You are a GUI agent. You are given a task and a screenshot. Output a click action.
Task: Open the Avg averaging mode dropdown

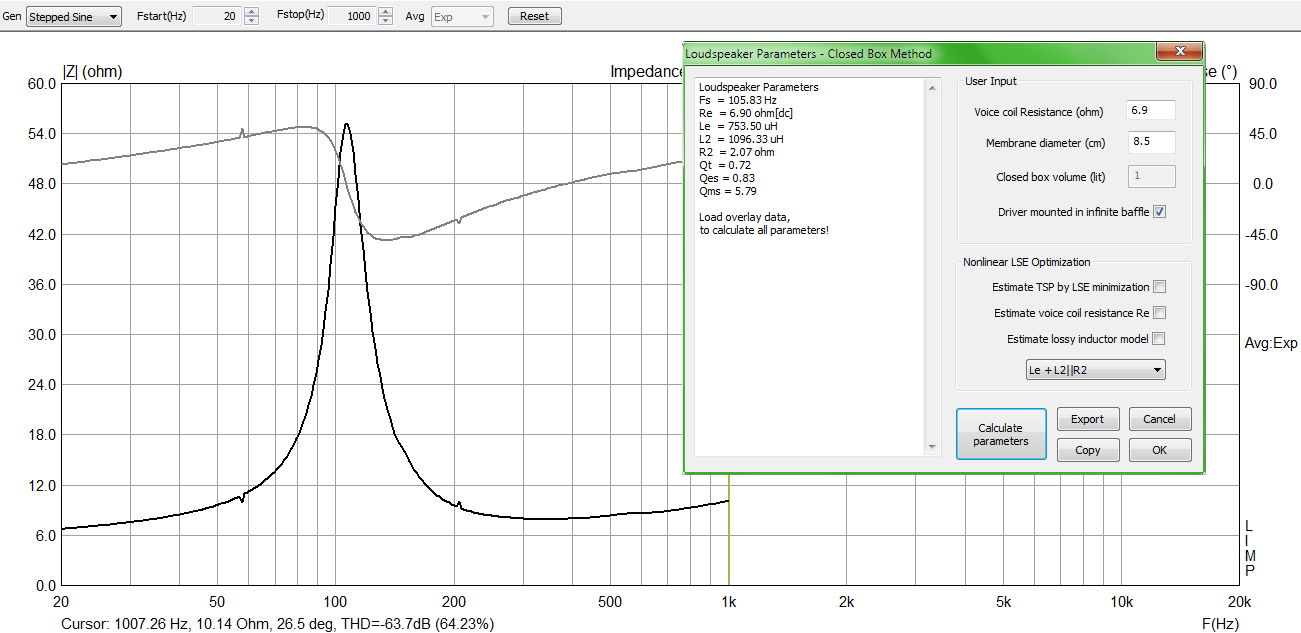pos(462,17)
